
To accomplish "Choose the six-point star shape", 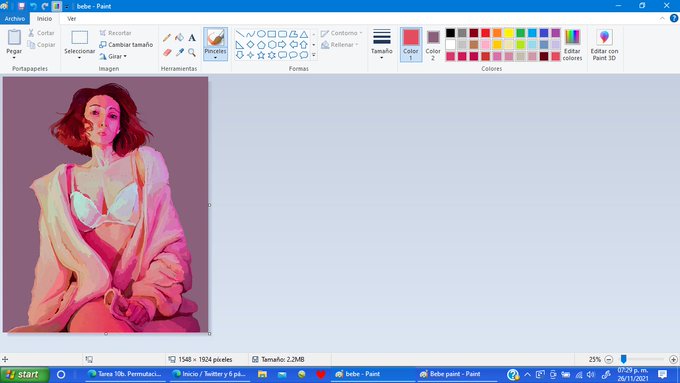I will (271, 55).
